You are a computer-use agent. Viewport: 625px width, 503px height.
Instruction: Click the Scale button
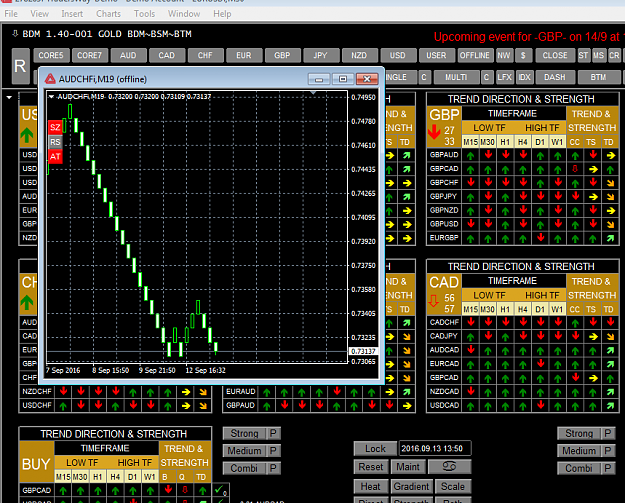pyautogui.click(x=453, y=487)
